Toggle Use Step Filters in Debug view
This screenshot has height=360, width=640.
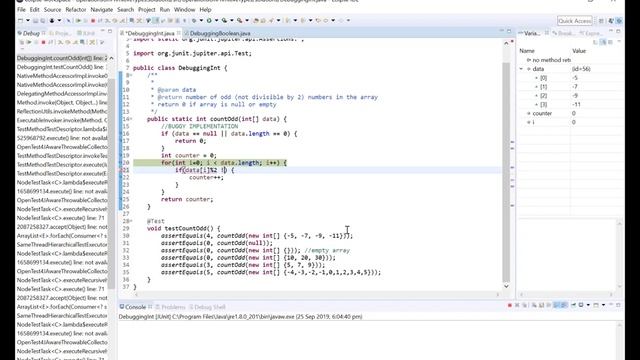point(91,42)
